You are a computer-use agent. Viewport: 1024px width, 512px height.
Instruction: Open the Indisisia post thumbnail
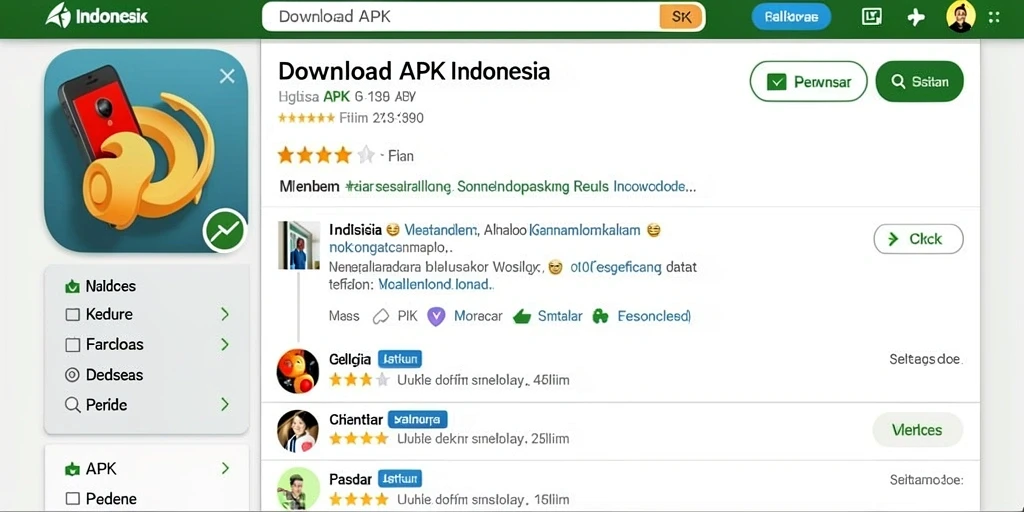(299, 246)
